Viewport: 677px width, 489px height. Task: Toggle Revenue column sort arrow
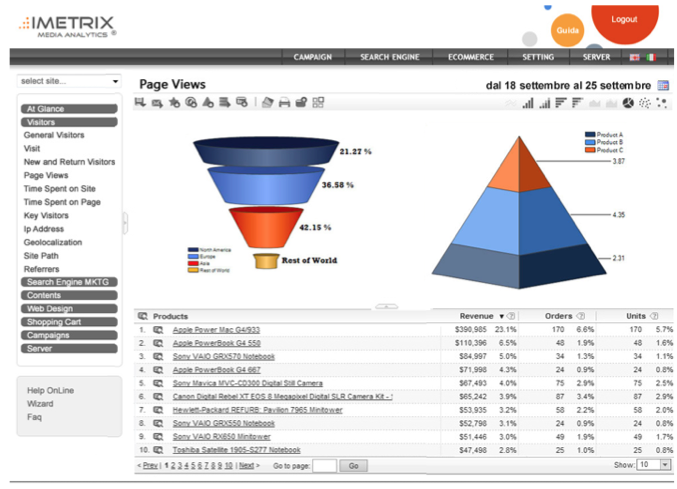coord(502,316)
